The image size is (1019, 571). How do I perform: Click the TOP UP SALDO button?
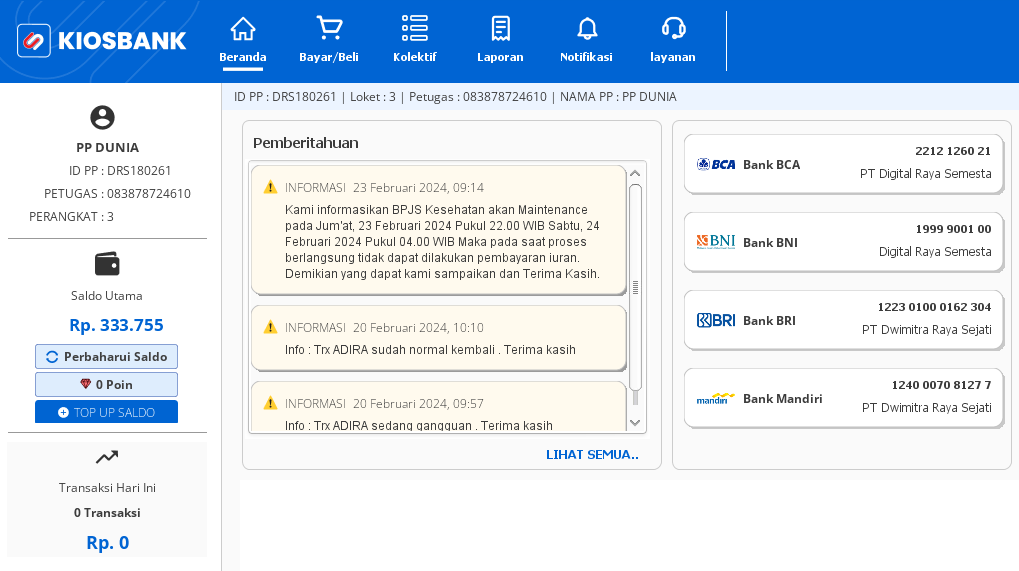click(x=107, y=412)
